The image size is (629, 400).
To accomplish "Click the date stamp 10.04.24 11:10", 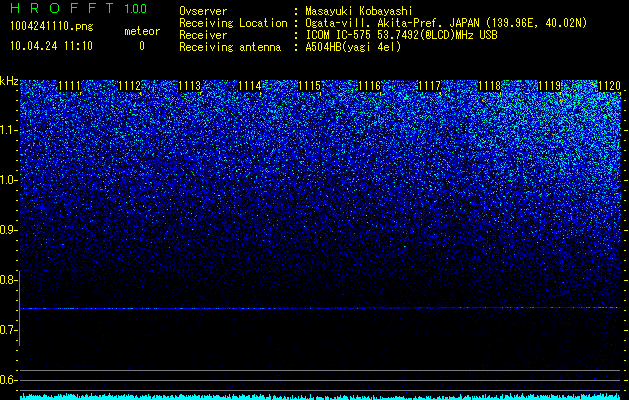I will tap(51, 46).
